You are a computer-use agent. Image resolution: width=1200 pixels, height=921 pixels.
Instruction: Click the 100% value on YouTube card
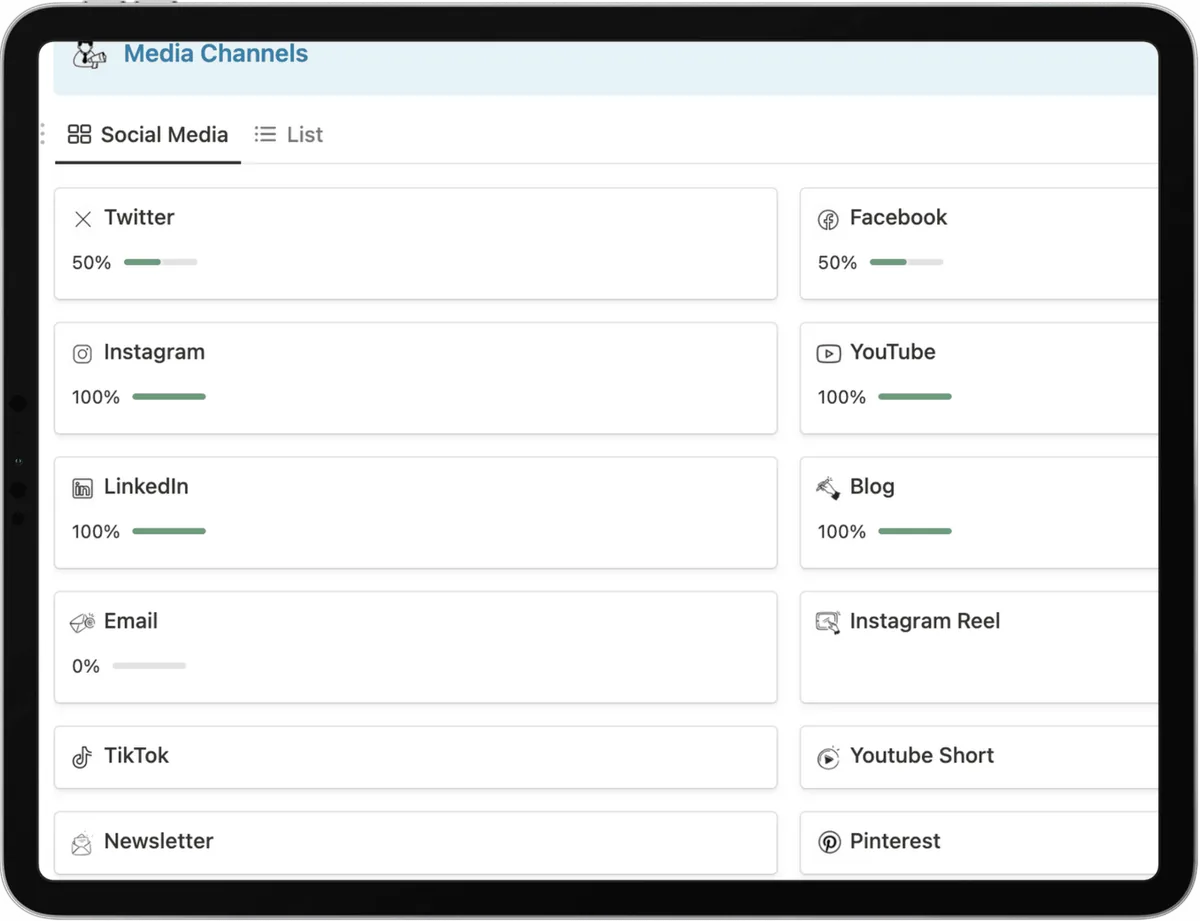pyautogui.click(x=842, y=397)
